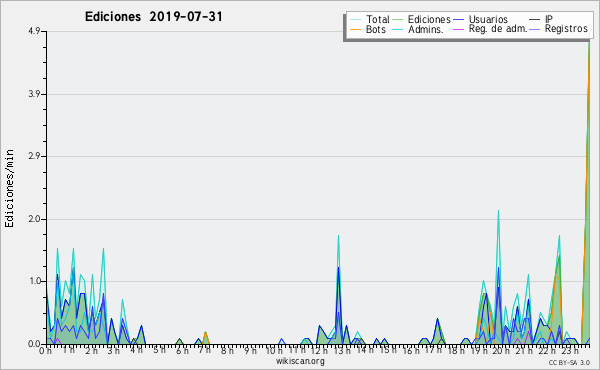Click the CC BY-SA 3.0 license text
The width and height of the screenshot is (600, 370).
click(x=569, y=362)
